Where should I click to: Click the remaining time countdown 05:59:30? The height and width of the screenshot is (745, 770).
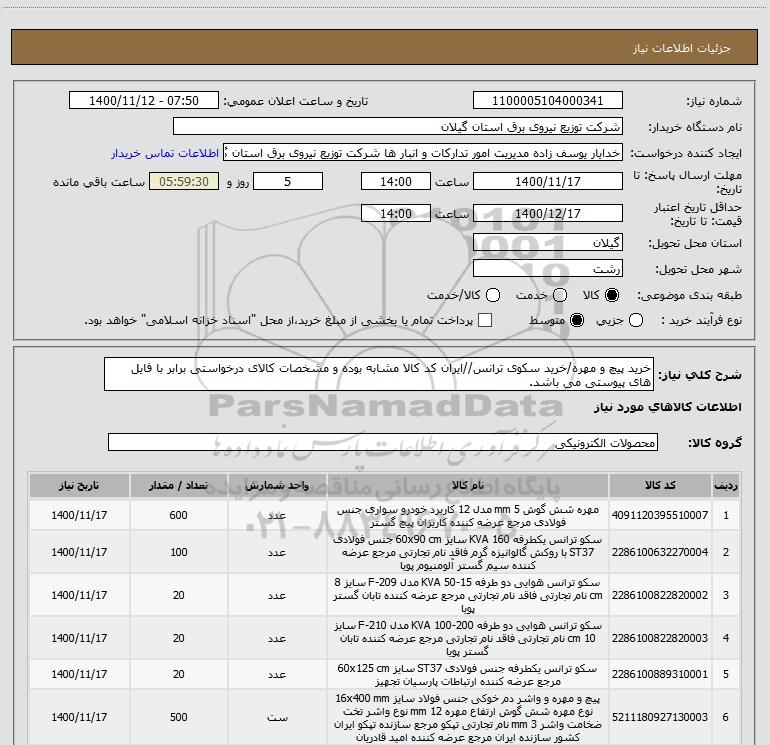click(x=184, y=182)
